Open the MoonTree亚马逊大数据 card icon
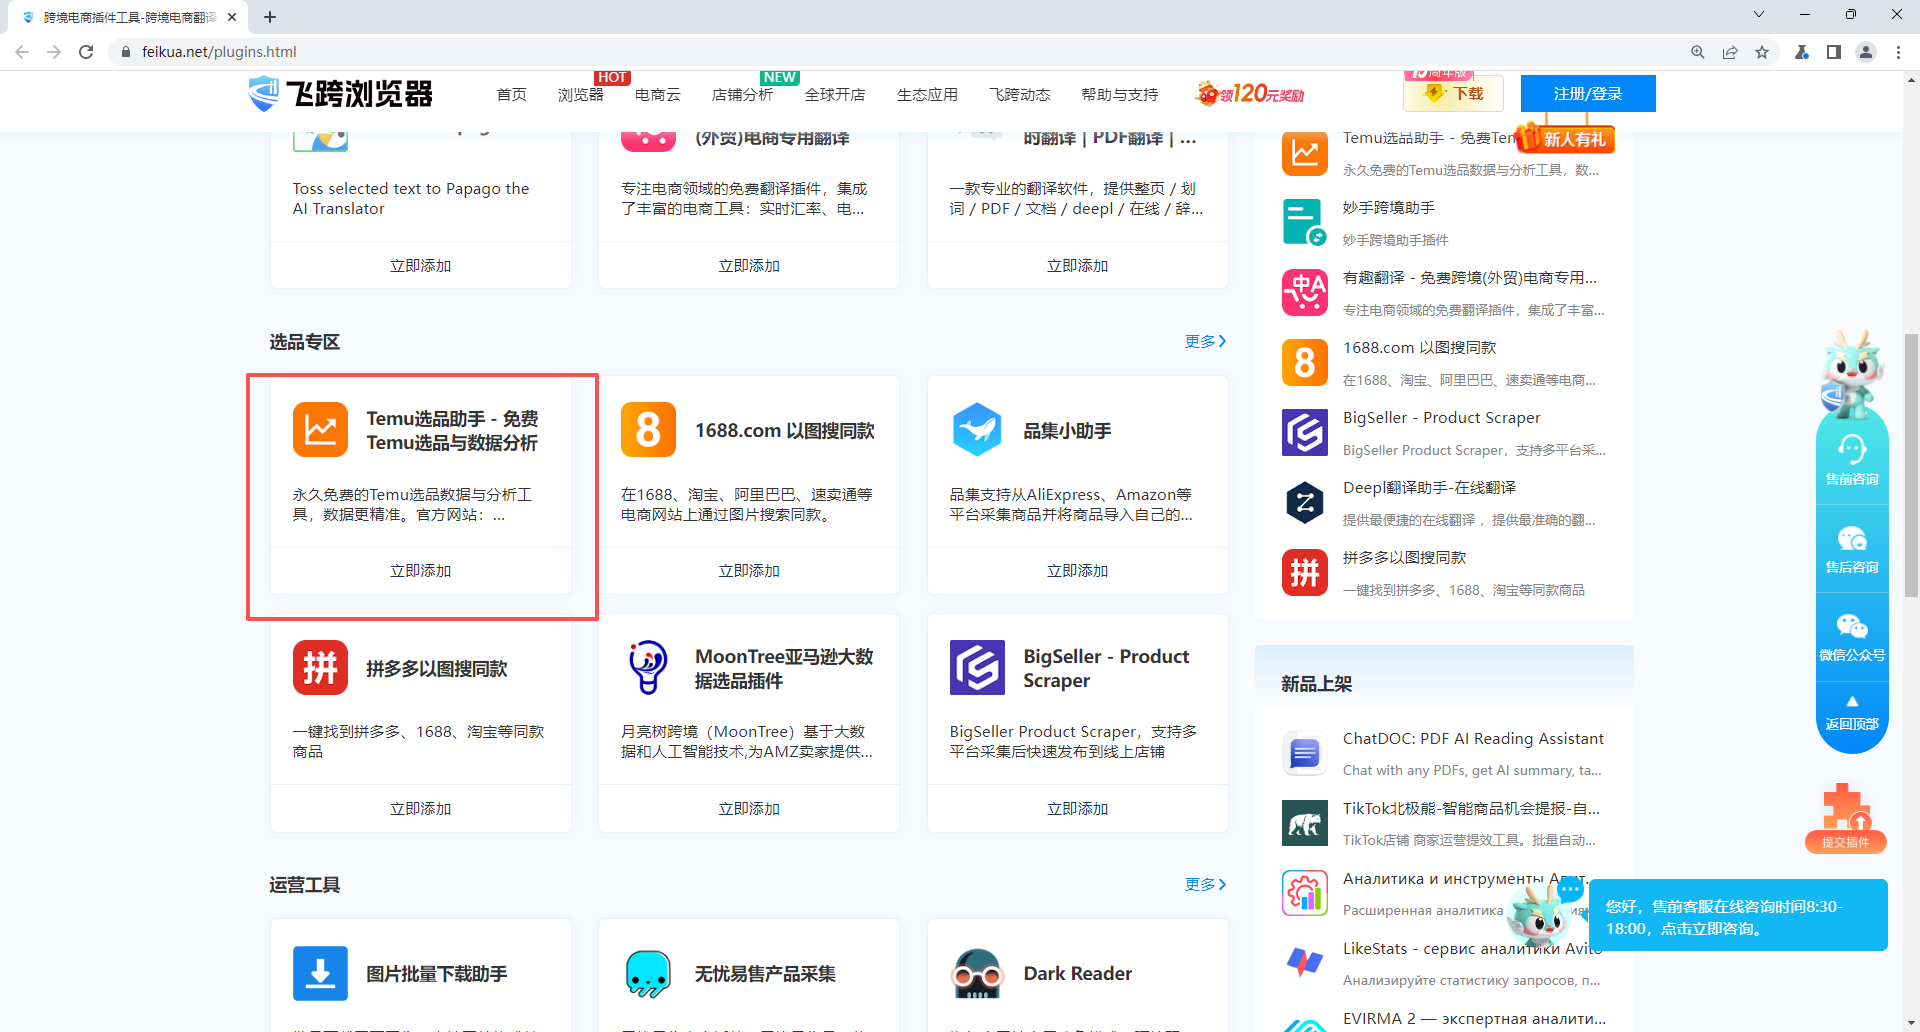1920x1032 pixels. [648, 668]
